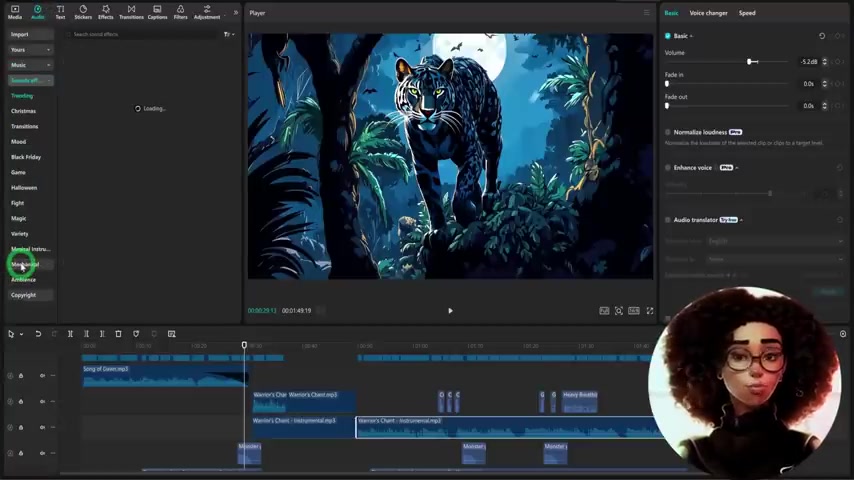Switch to the Voice changer tab

[708, 13]
